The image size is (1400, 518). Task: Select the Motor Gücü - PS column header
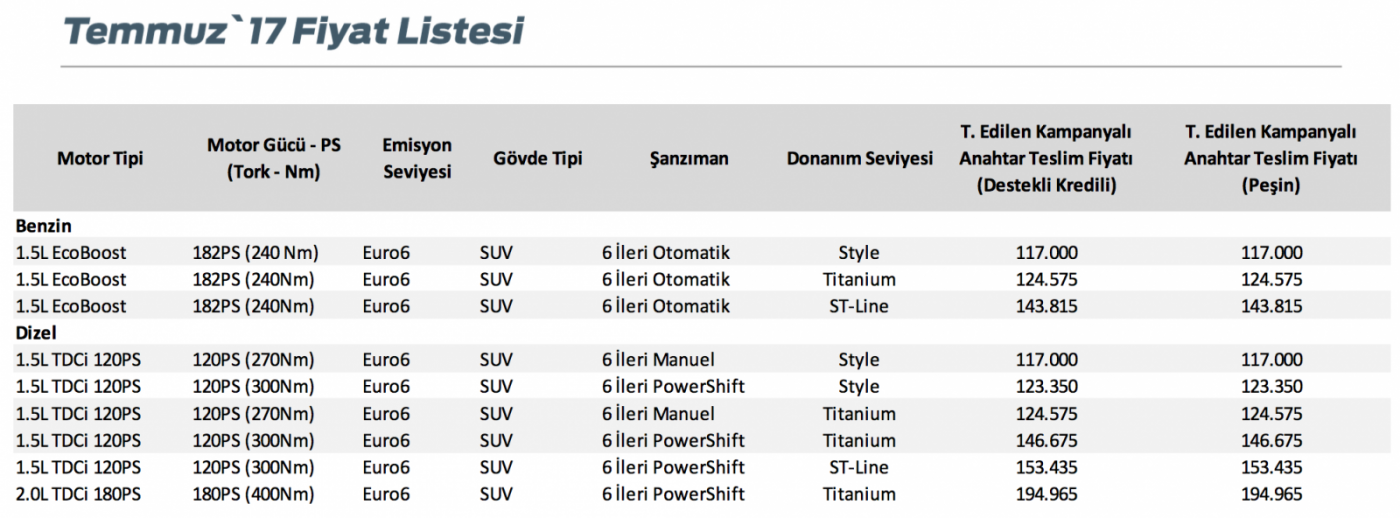click(x=274, y=158)
